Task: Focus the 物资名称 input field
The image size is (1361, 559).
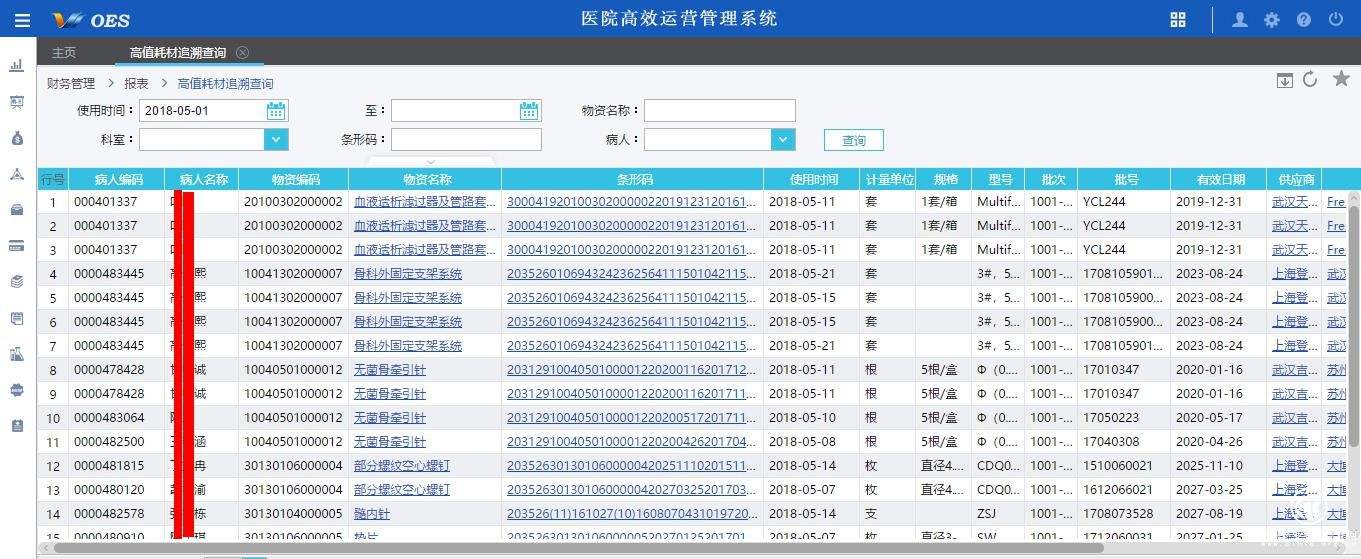Action: [720, 111]
